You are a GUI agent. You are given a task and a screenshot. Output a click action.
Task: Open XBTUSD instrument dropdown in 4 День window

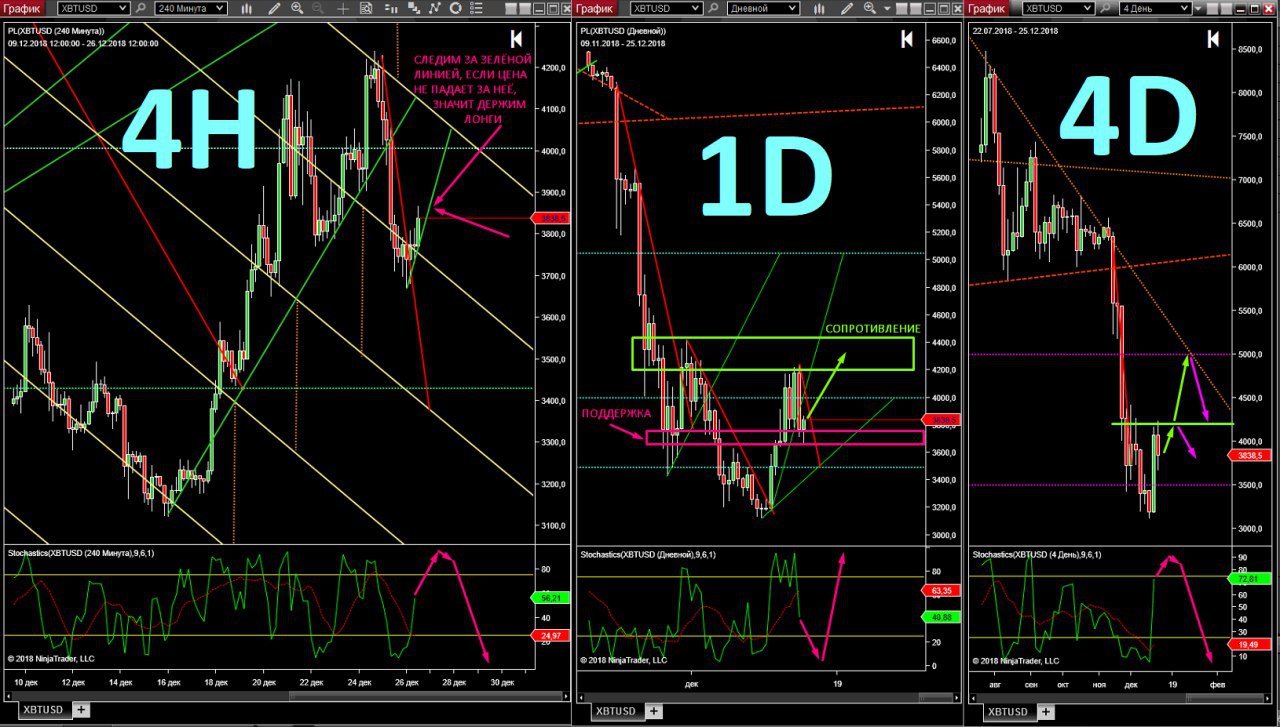click(1058, 8)
